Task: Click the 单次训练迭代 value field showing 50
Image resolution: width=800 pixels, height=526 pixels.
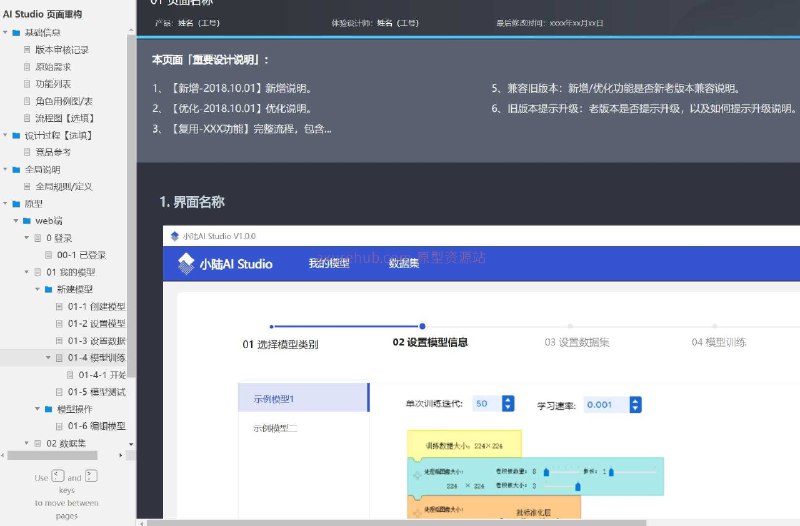Action: click(487, 404)
